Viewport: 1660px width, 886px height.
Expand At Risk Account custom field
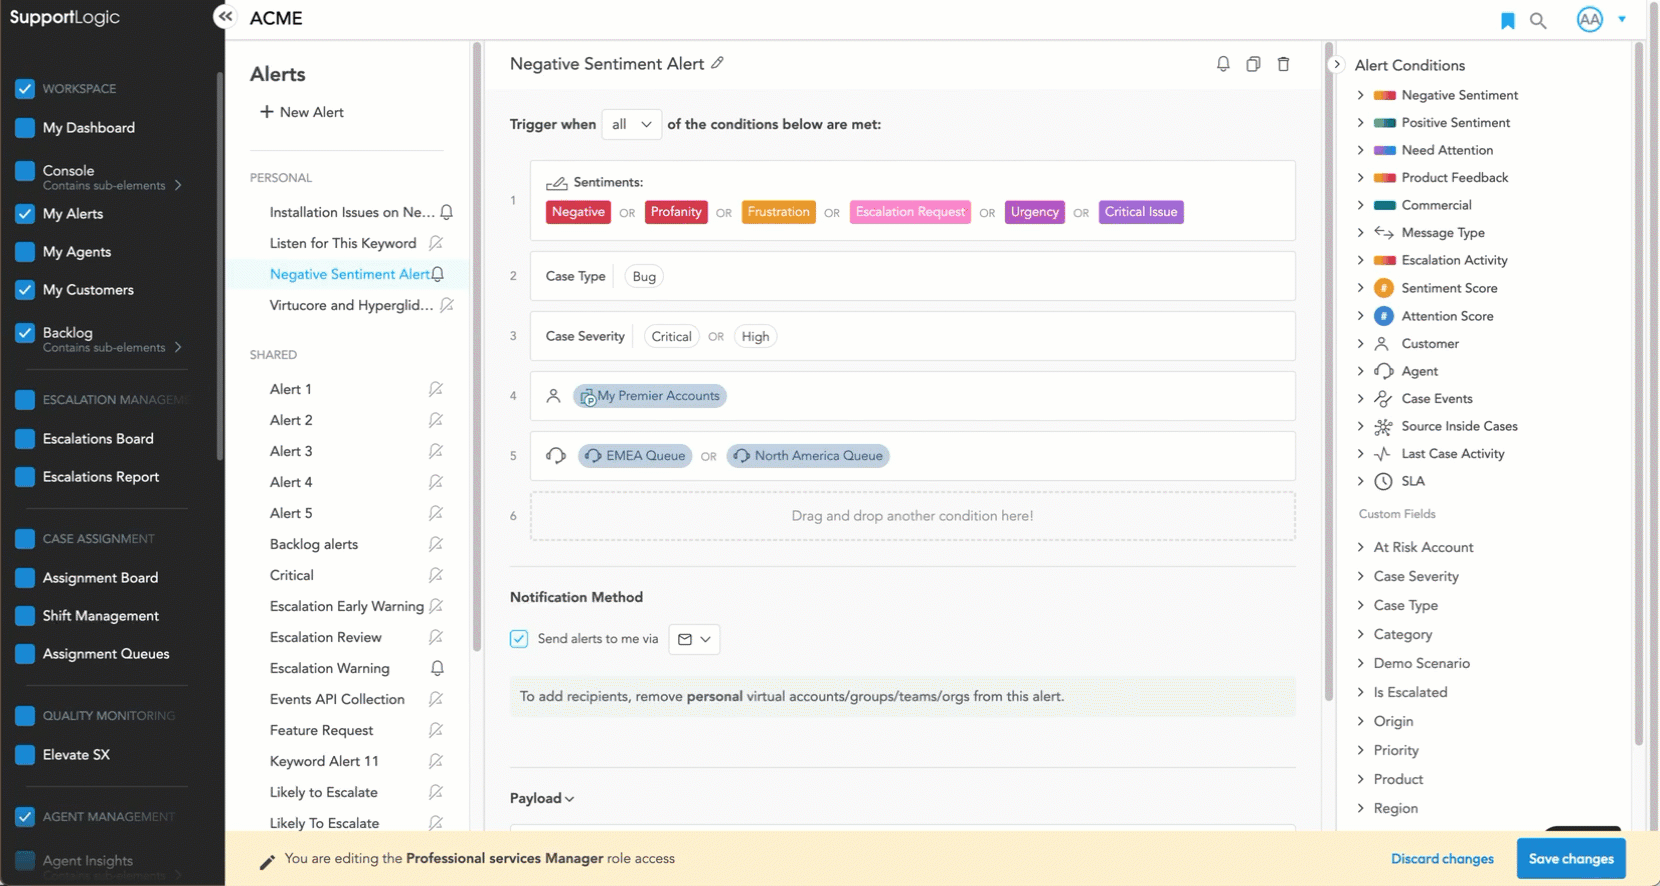[x=1361, y=547]
